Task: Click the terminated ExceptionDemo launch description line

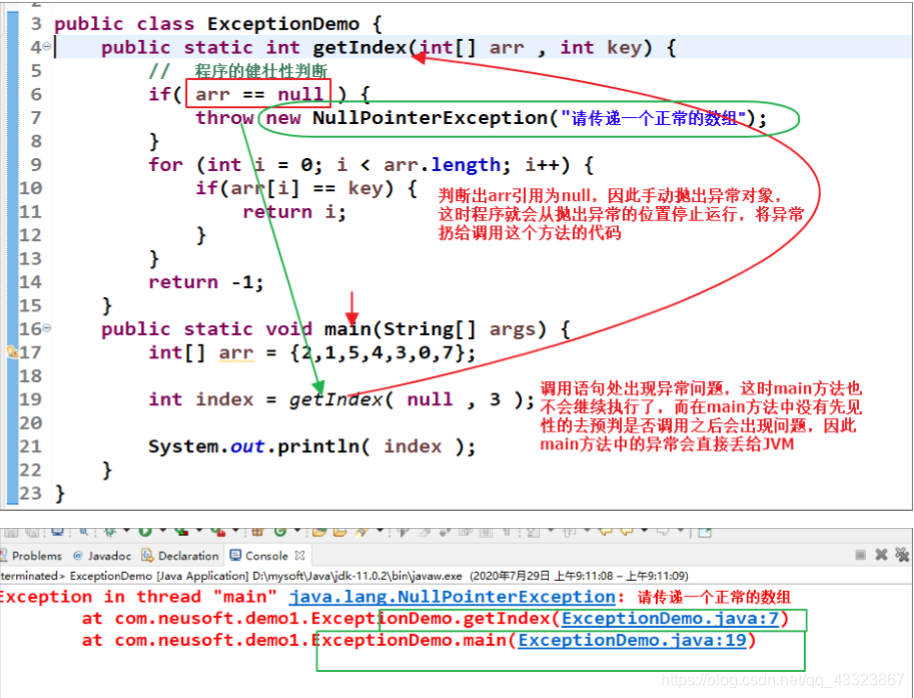Action: pos(344,576)
